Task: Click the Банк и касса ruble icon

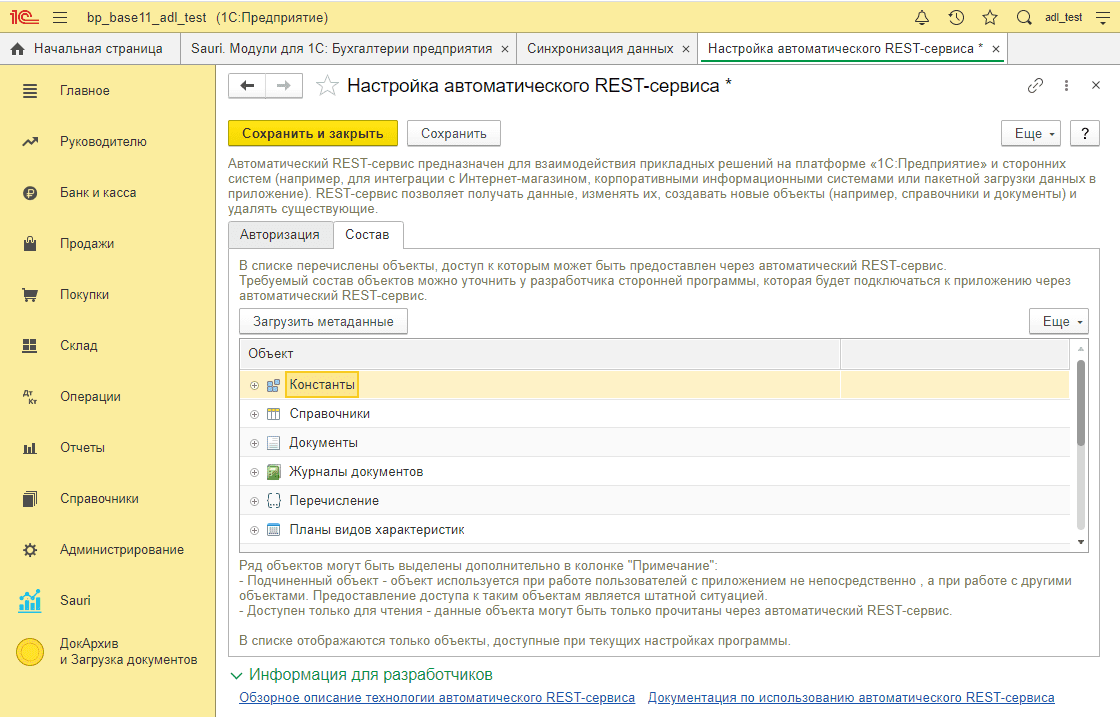Action: pyautogui.click(x=30, y=193)
